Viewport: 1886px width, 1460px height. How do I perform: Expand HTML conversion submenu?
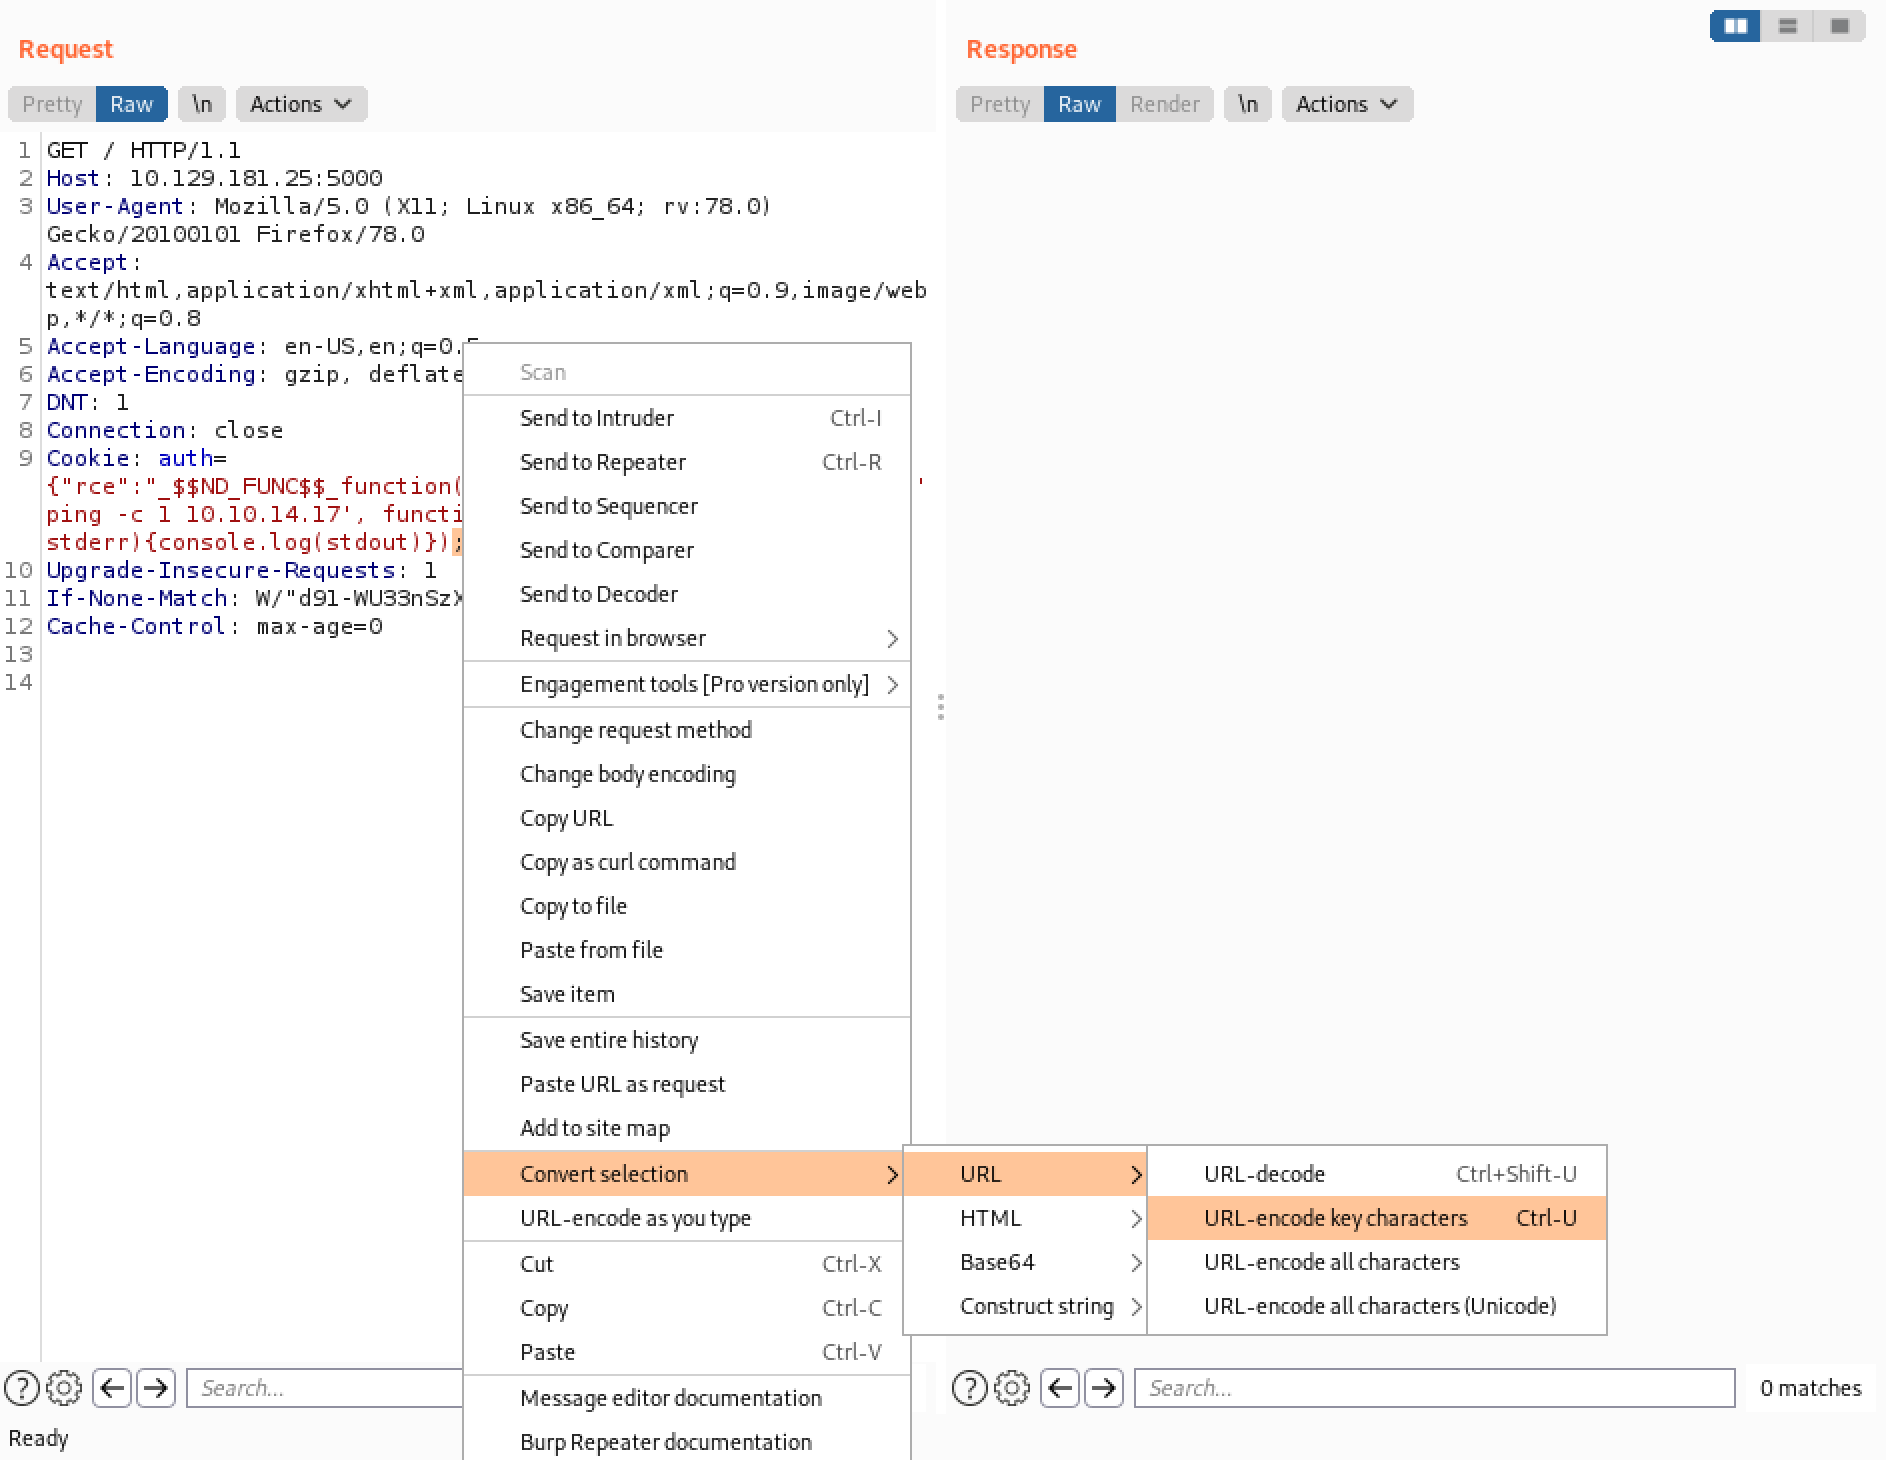[1025, 1218]
